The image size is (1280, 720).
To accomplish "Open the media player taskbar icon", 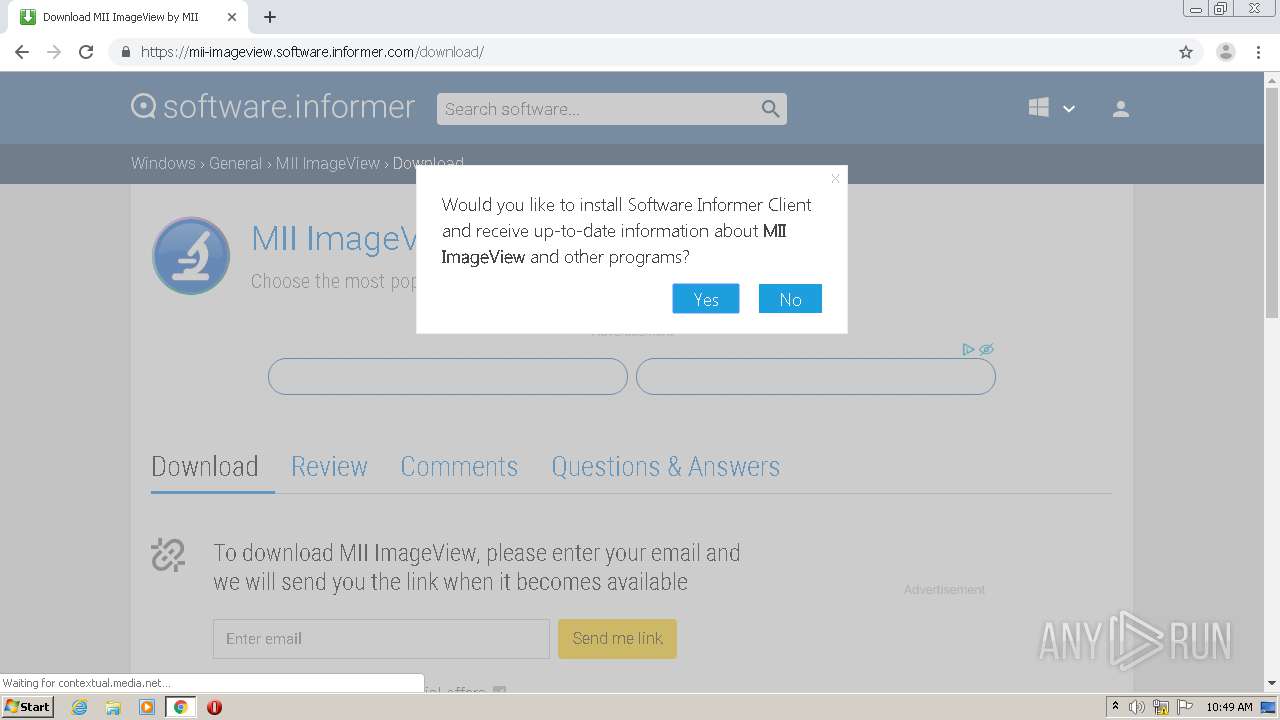I will coord(147,707).
